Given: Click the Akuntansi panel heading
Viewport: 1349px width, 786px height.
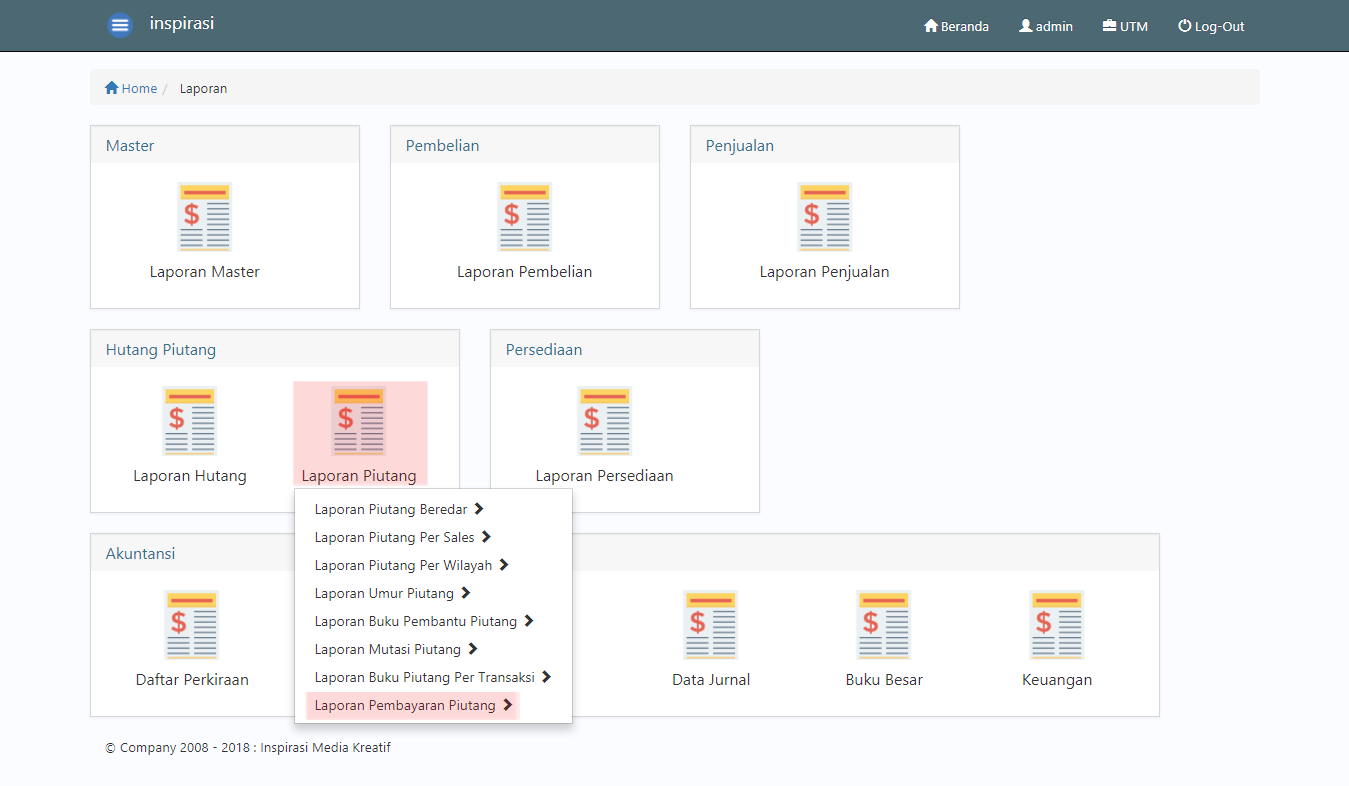Looking at the screenshot, I should click(141, 554).
